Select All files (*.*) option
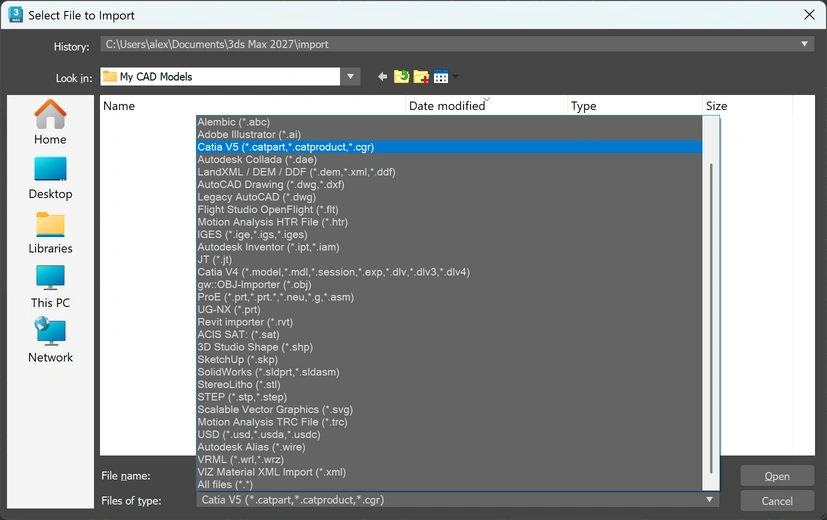827x520 pixels. pyautogui.click(x=449, y=484)
